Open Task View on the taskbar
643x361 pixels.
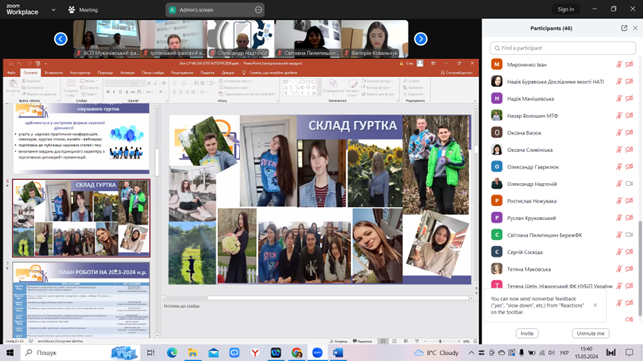tap(150, 352)
